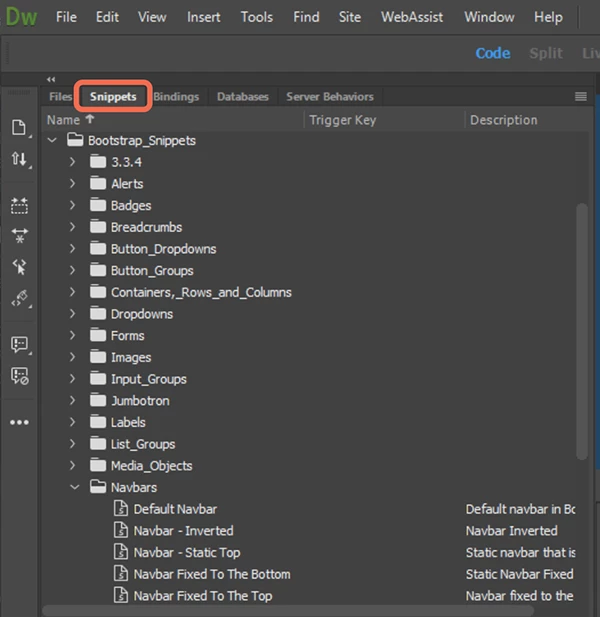600x617 pixels.
Task: Expand the Labels folder
Action: 72,422
